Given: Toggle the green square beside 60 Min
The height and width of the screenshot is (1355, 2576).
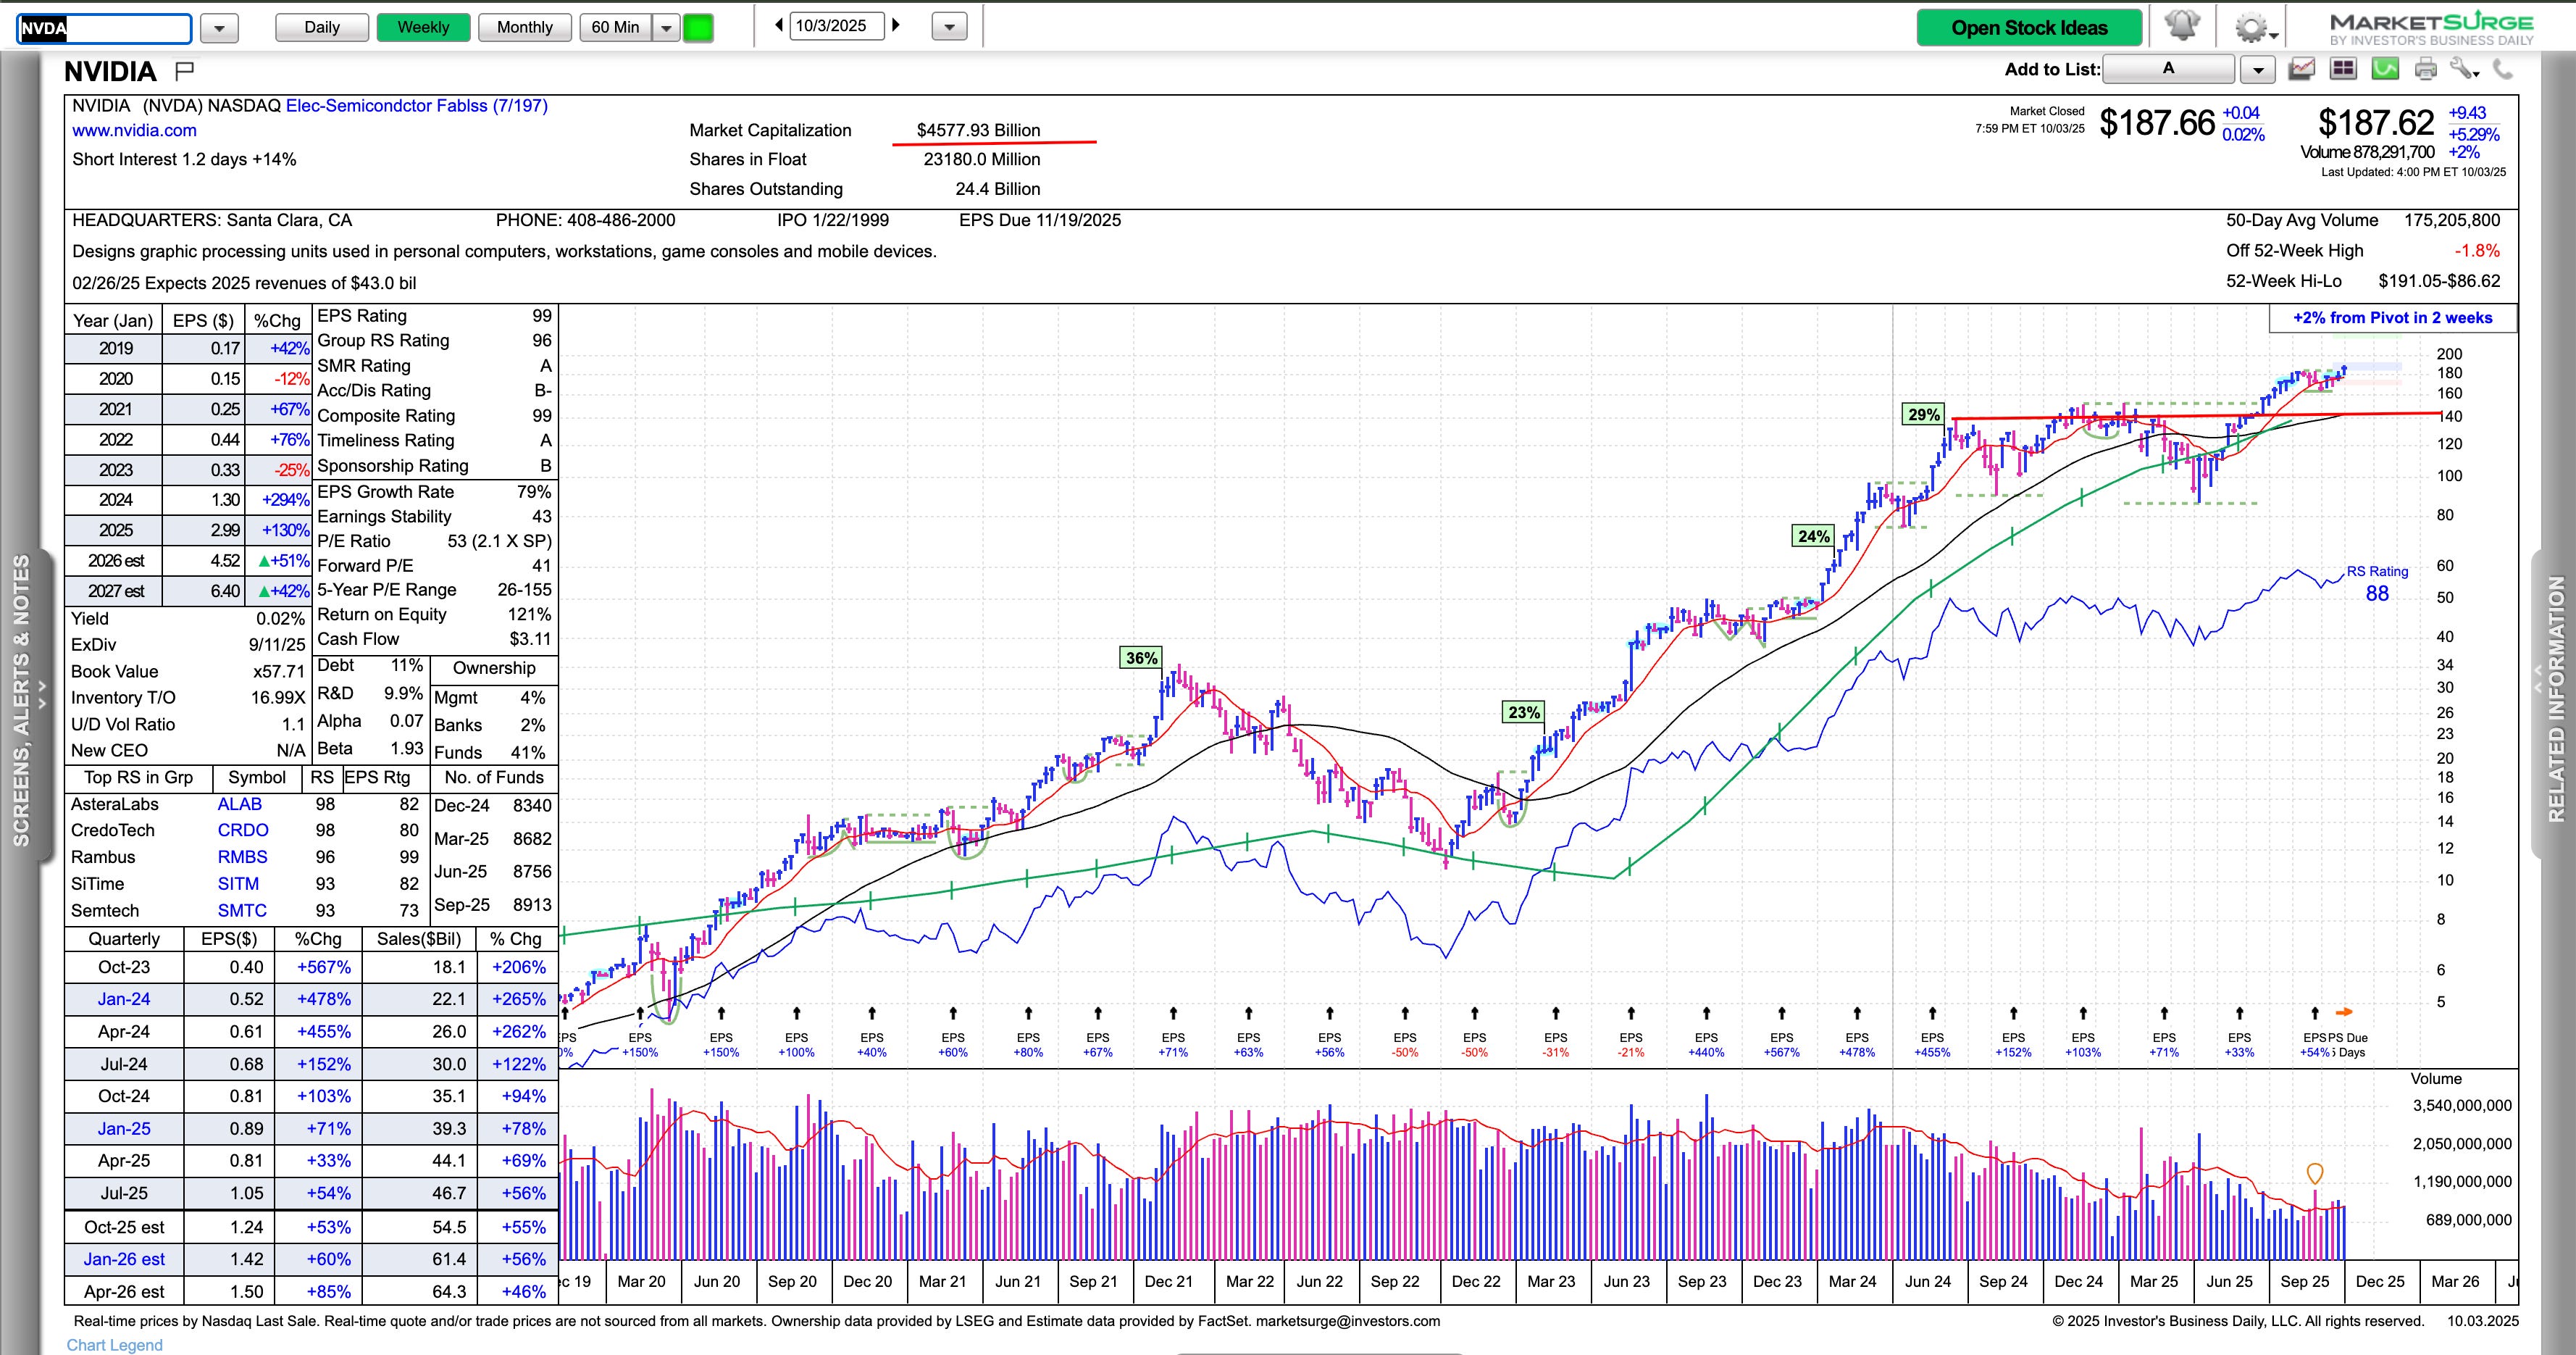Looking at the screenshot, I should point(698,27).
